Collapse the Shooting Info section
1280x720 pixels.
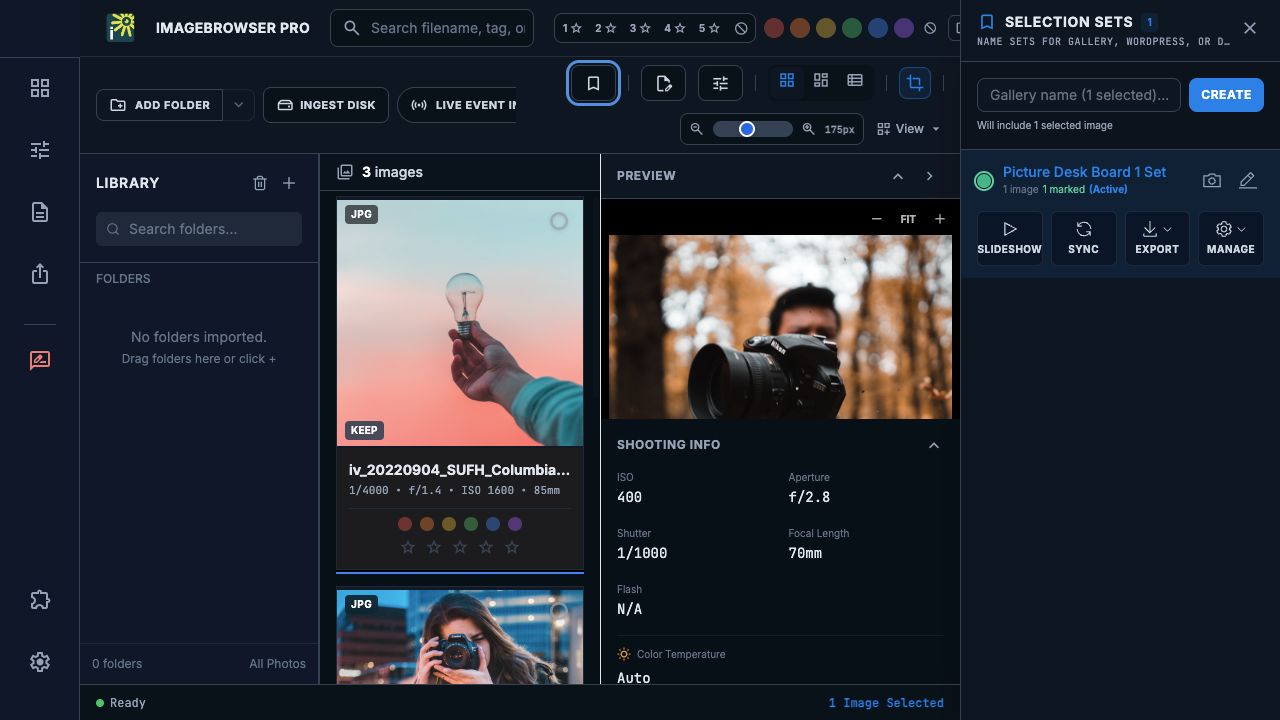point(934,445)
